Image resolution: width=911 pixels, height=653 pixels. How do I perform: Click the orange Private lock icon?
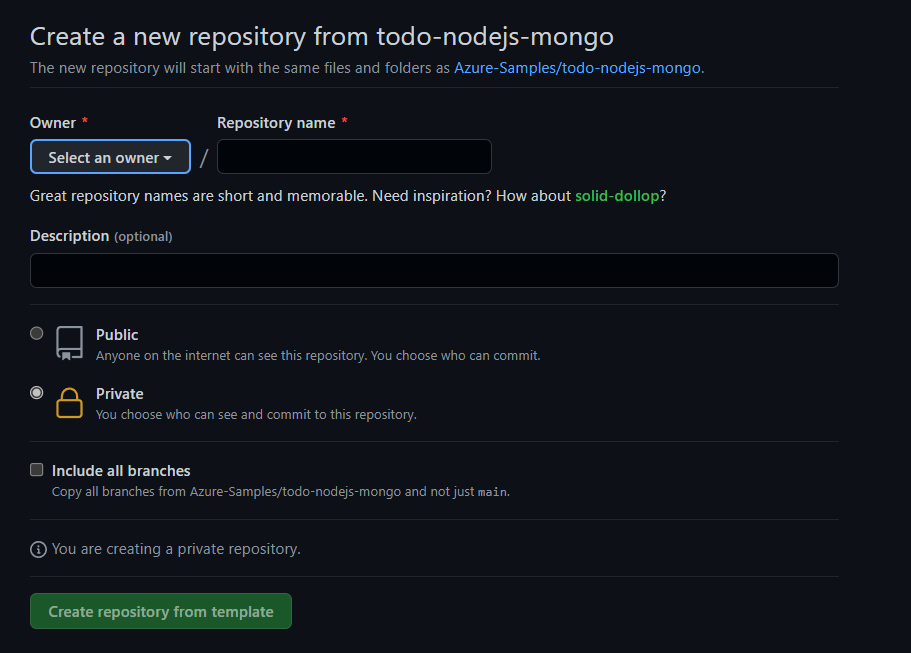(x=69, y=403)
